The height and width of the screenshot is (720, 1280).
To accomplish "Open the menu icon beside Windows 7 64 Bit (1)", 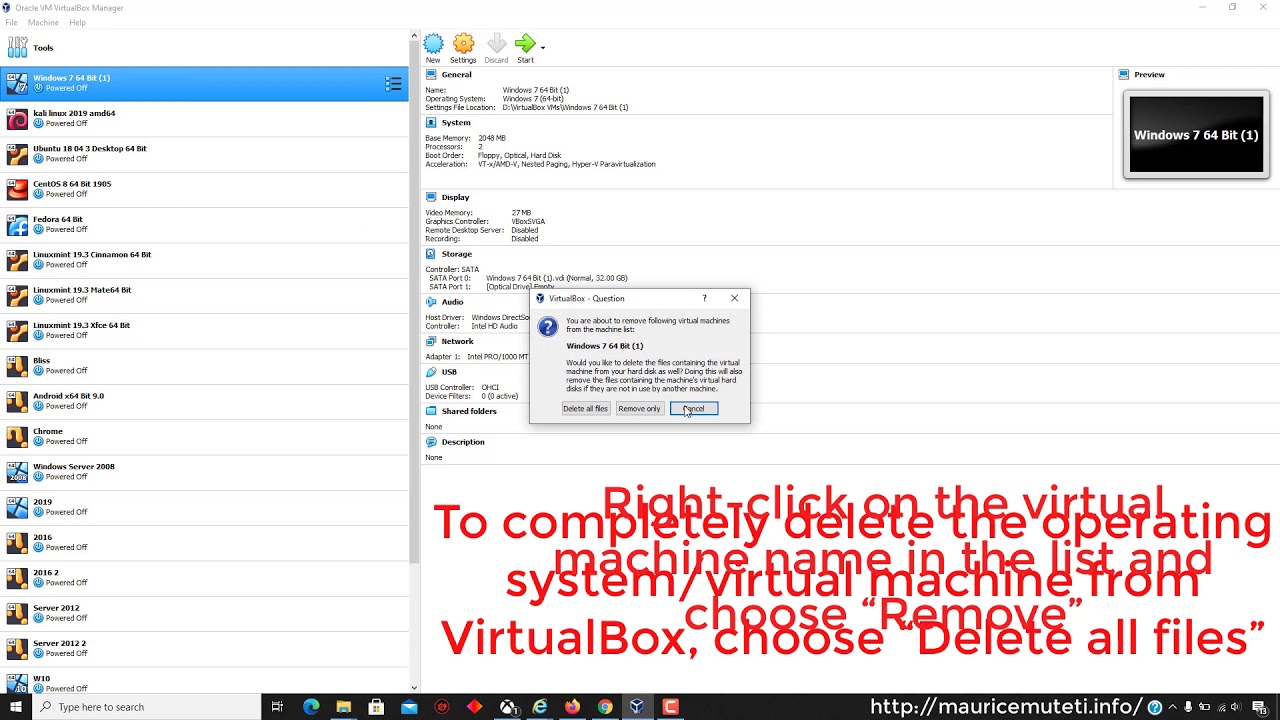I will click(394, 84).
